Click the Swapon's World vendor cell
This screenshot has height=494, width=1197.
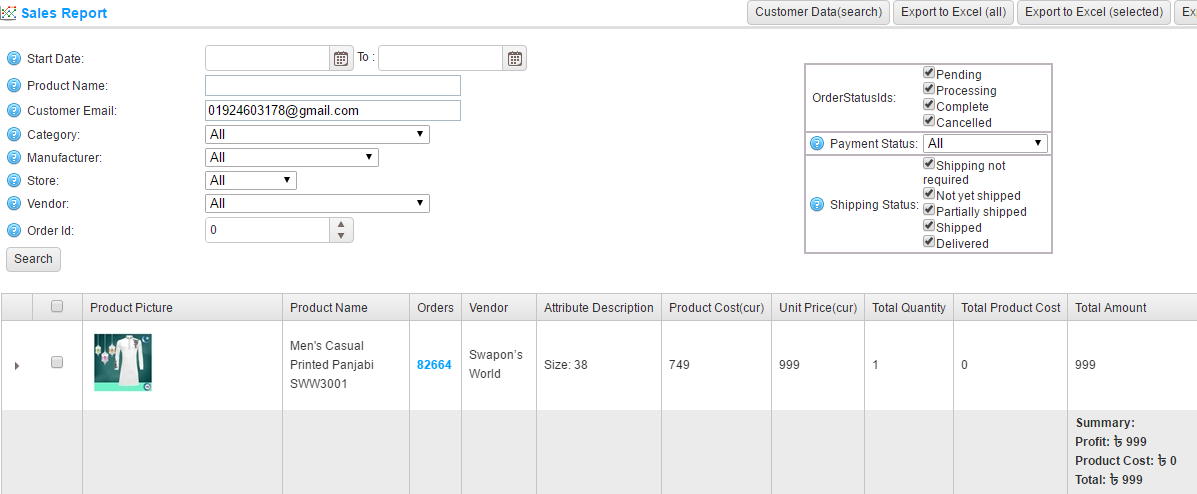point(496,364)
